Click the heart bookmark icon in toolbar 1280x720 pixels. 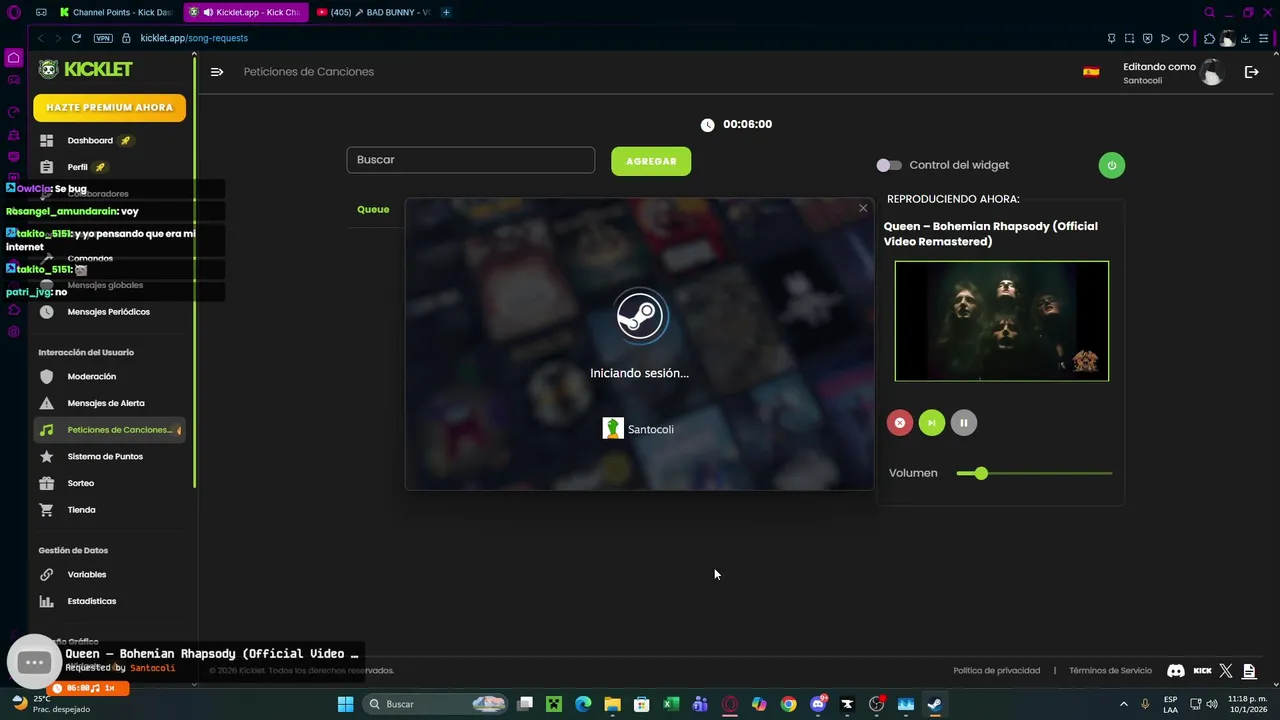coord(1184,38)
